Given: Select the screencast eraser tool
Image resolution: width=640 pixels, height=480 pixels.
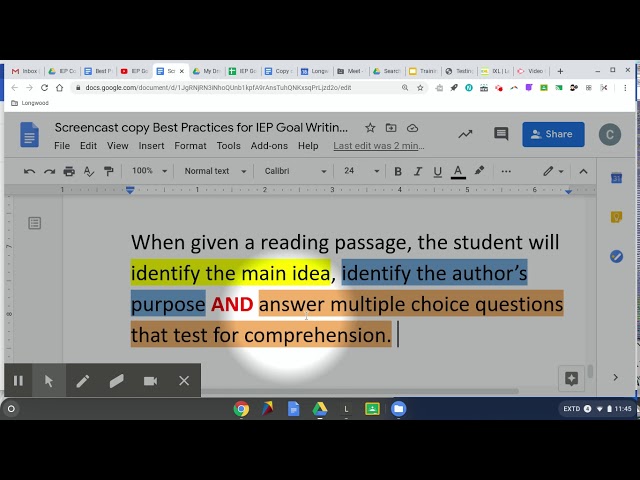Looking at the screenshot, I should 116,381.
